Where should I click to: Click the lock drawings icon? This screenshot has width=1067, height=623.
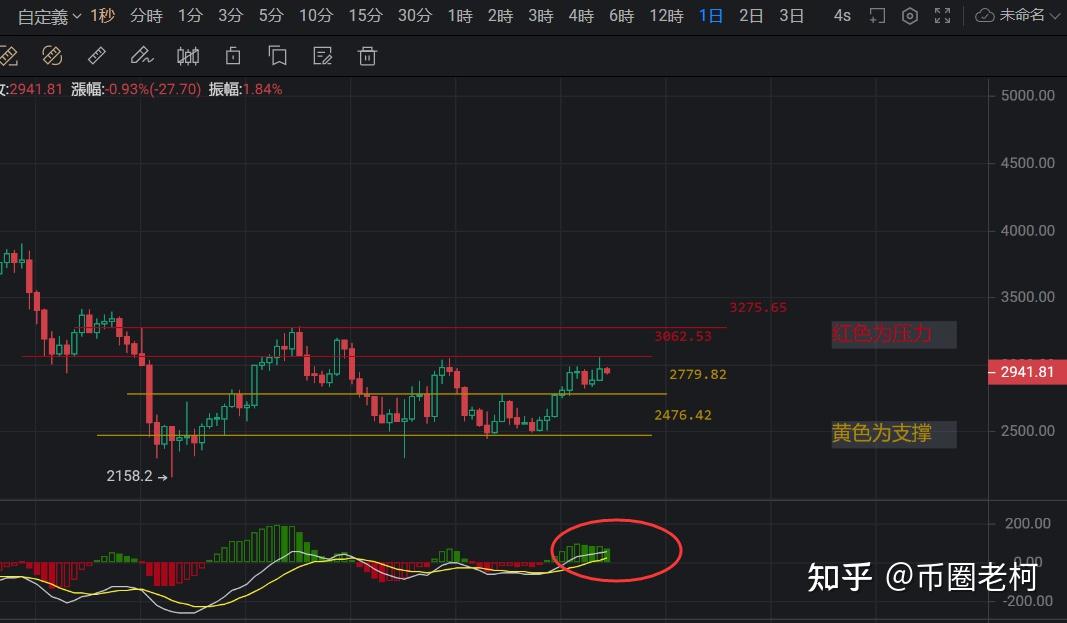click(233, 56)
